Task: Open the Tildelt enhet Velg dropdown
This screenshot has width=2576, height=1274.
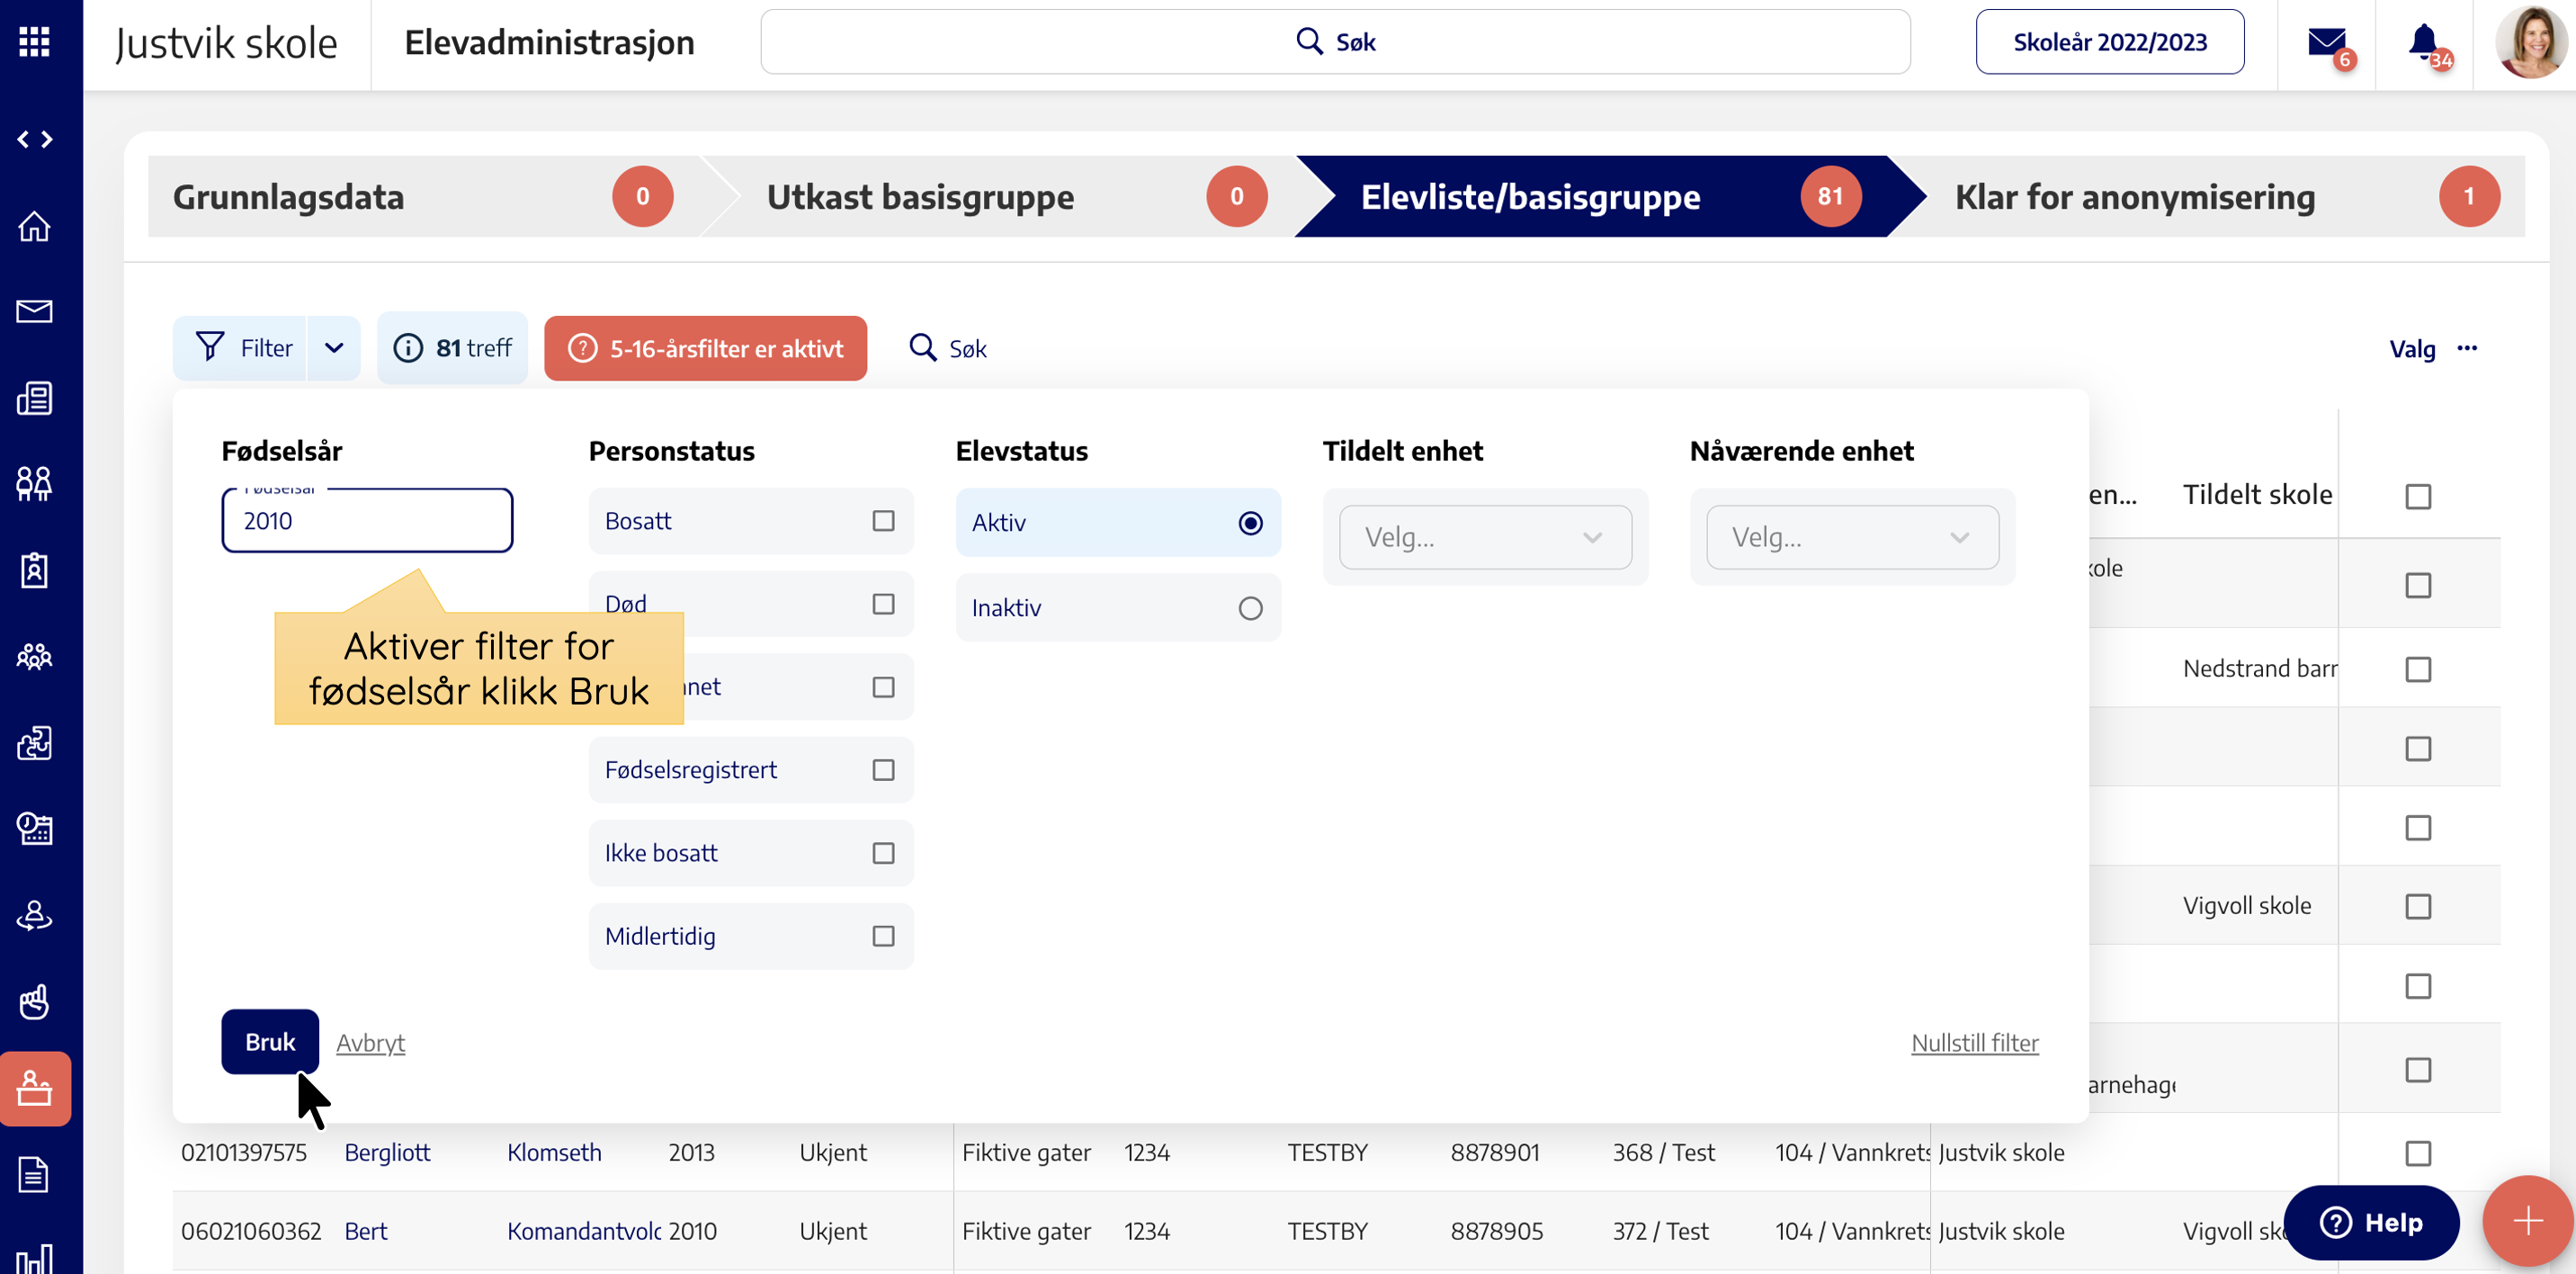Action: coord(1485,538)
